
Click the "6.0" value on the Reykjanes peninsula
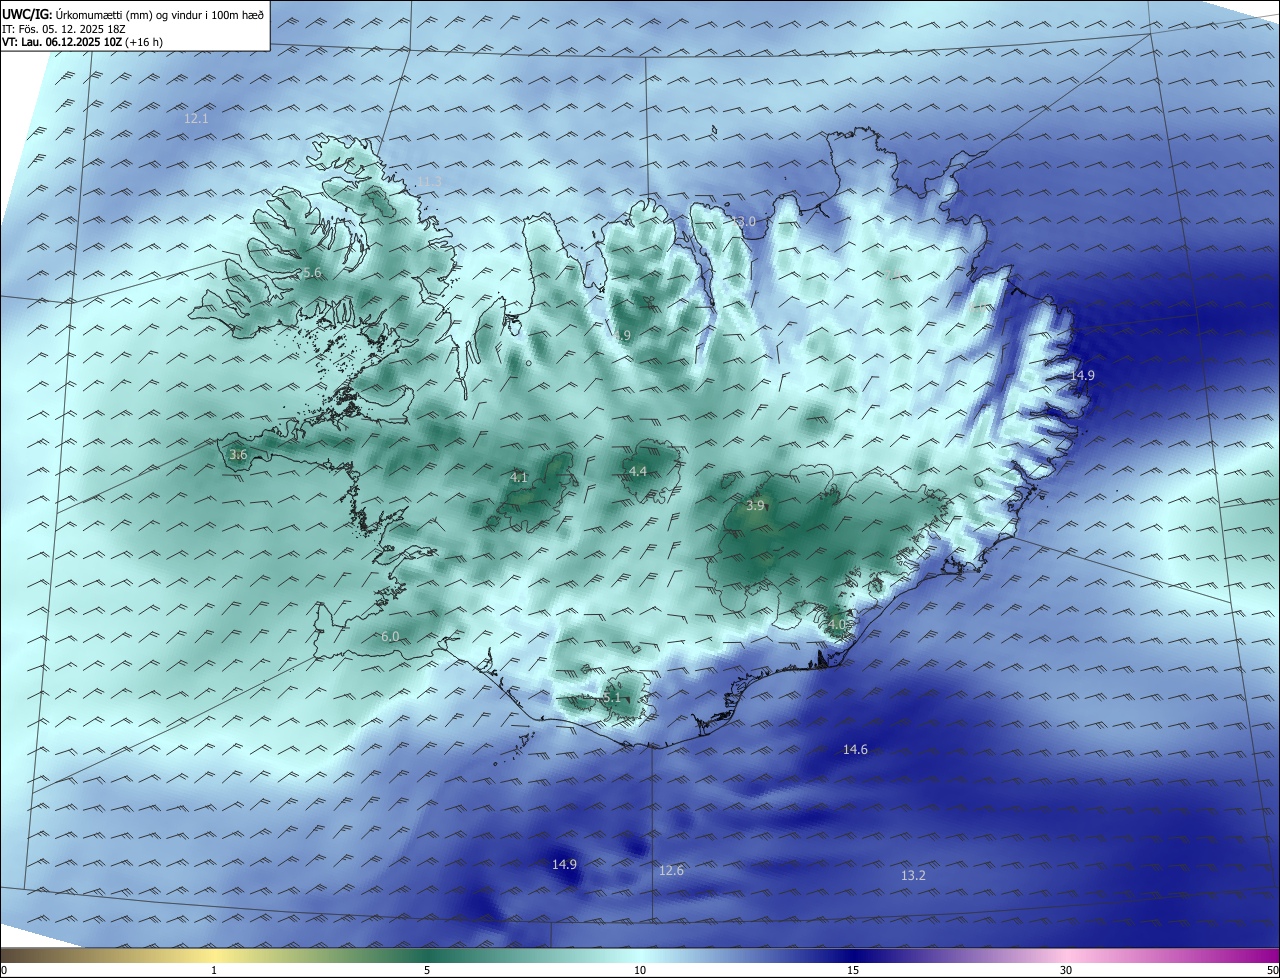390,636
